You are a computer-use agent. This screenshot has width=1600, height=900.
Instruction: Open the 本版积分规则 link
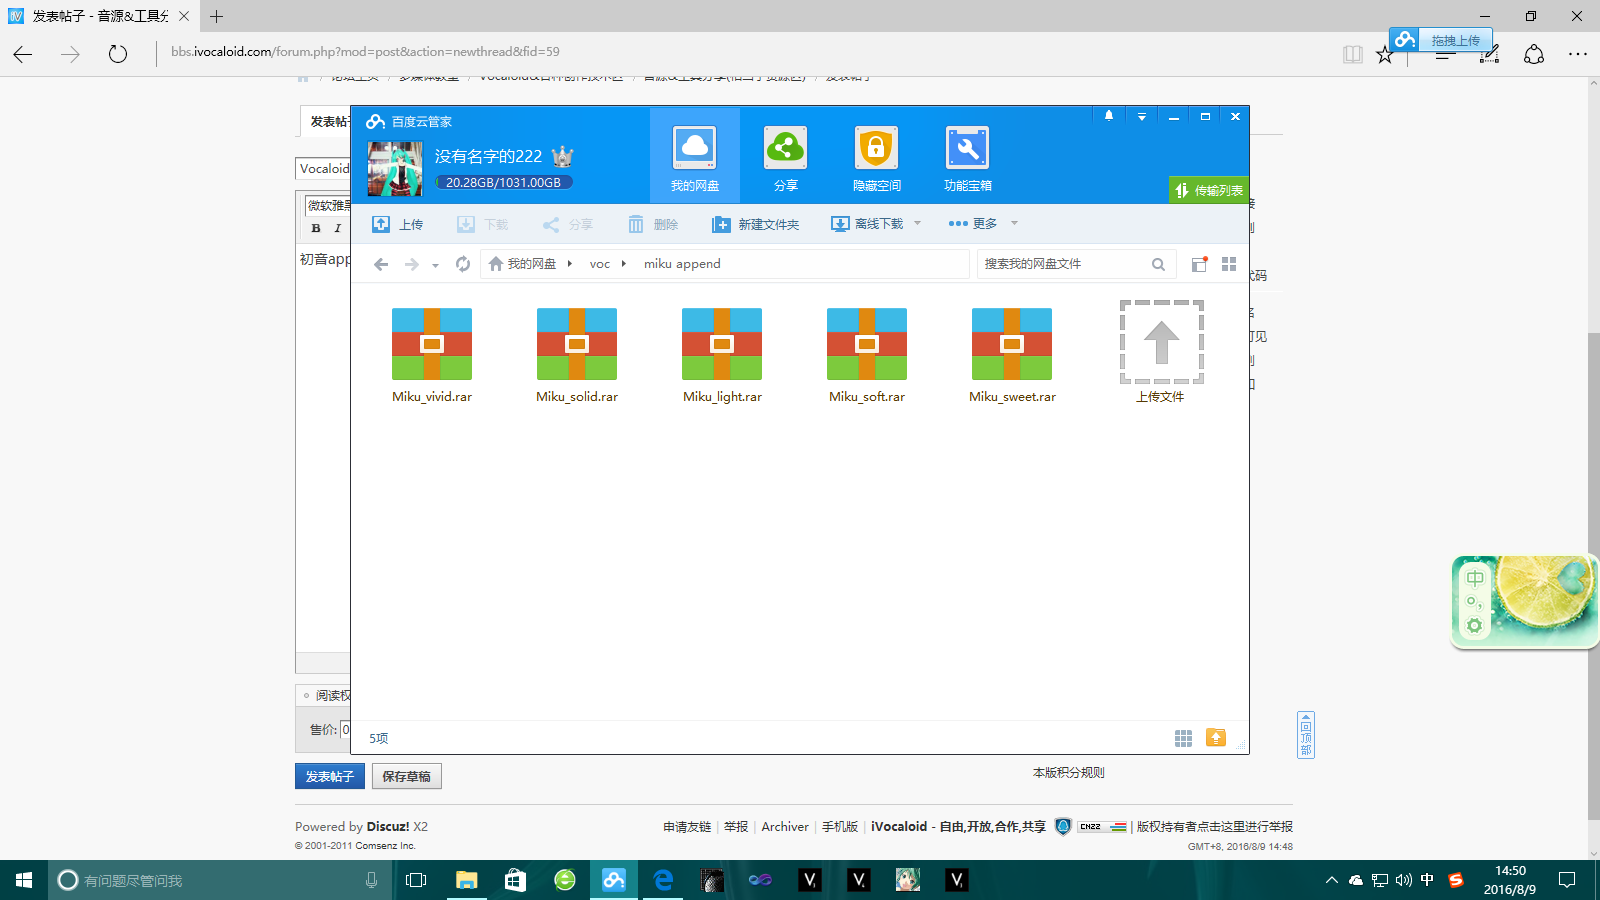1068,773
